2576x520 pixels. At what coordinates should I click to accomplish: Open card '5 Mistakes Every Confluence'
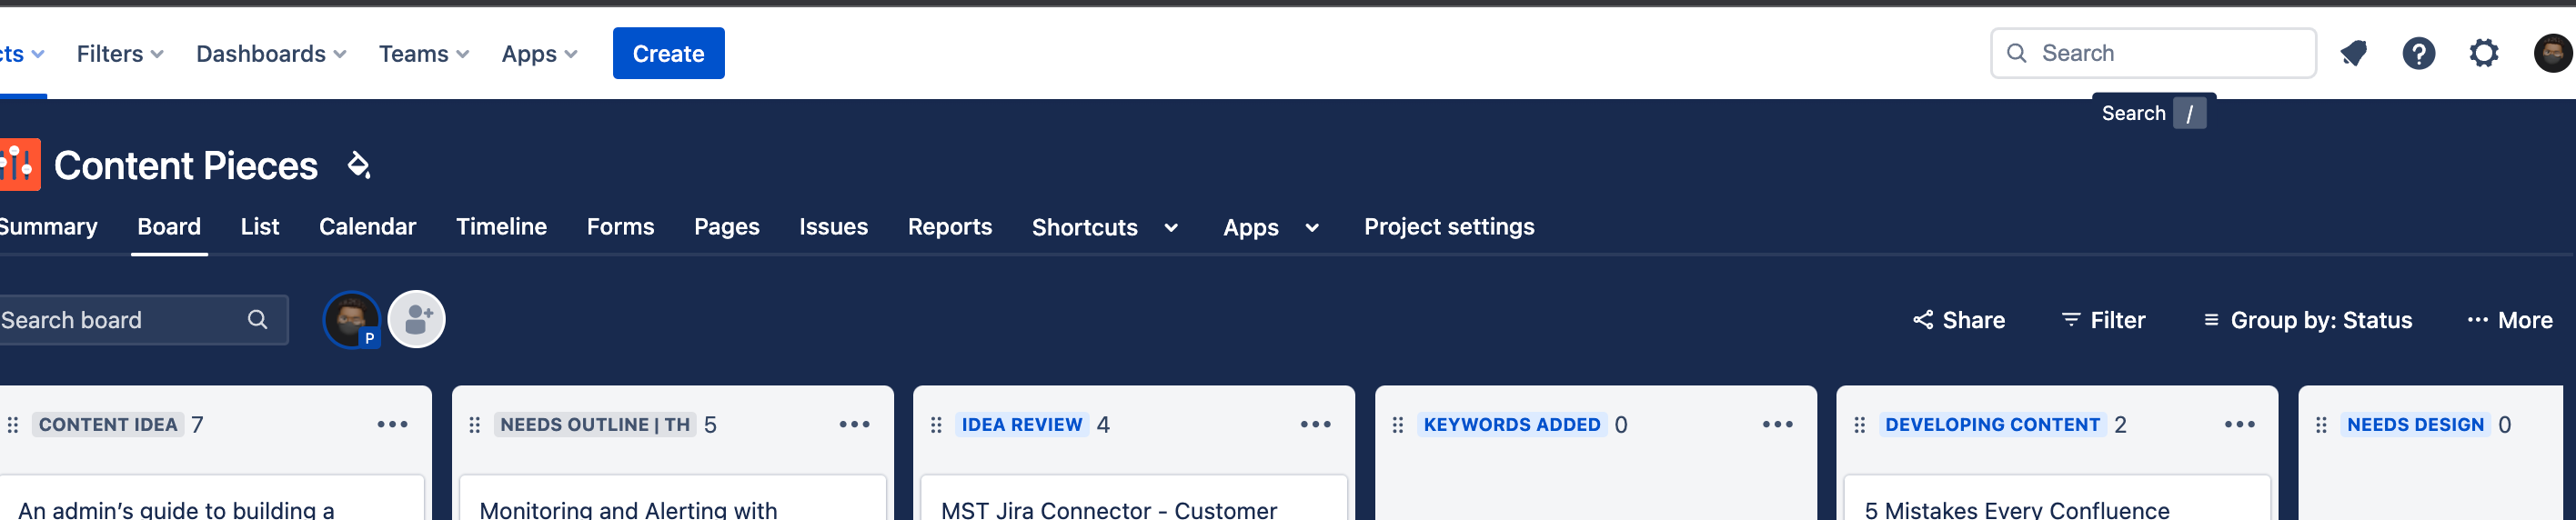pyautogui.click(x=2057, y=498)
